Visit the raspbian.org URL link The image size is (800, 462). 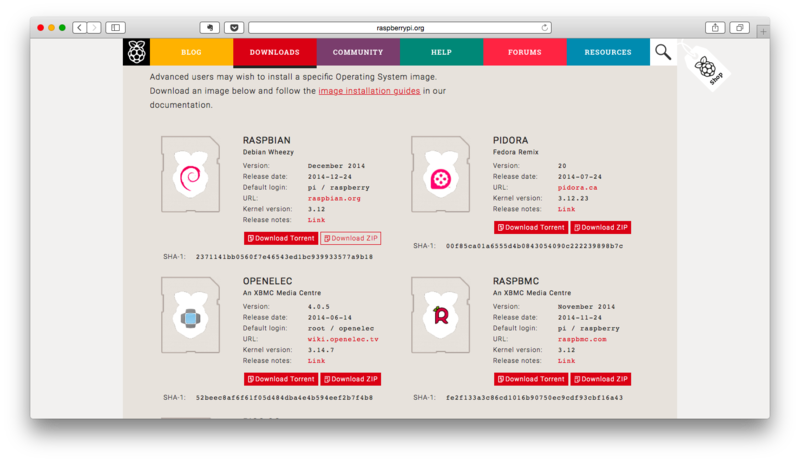coord(334,198)
